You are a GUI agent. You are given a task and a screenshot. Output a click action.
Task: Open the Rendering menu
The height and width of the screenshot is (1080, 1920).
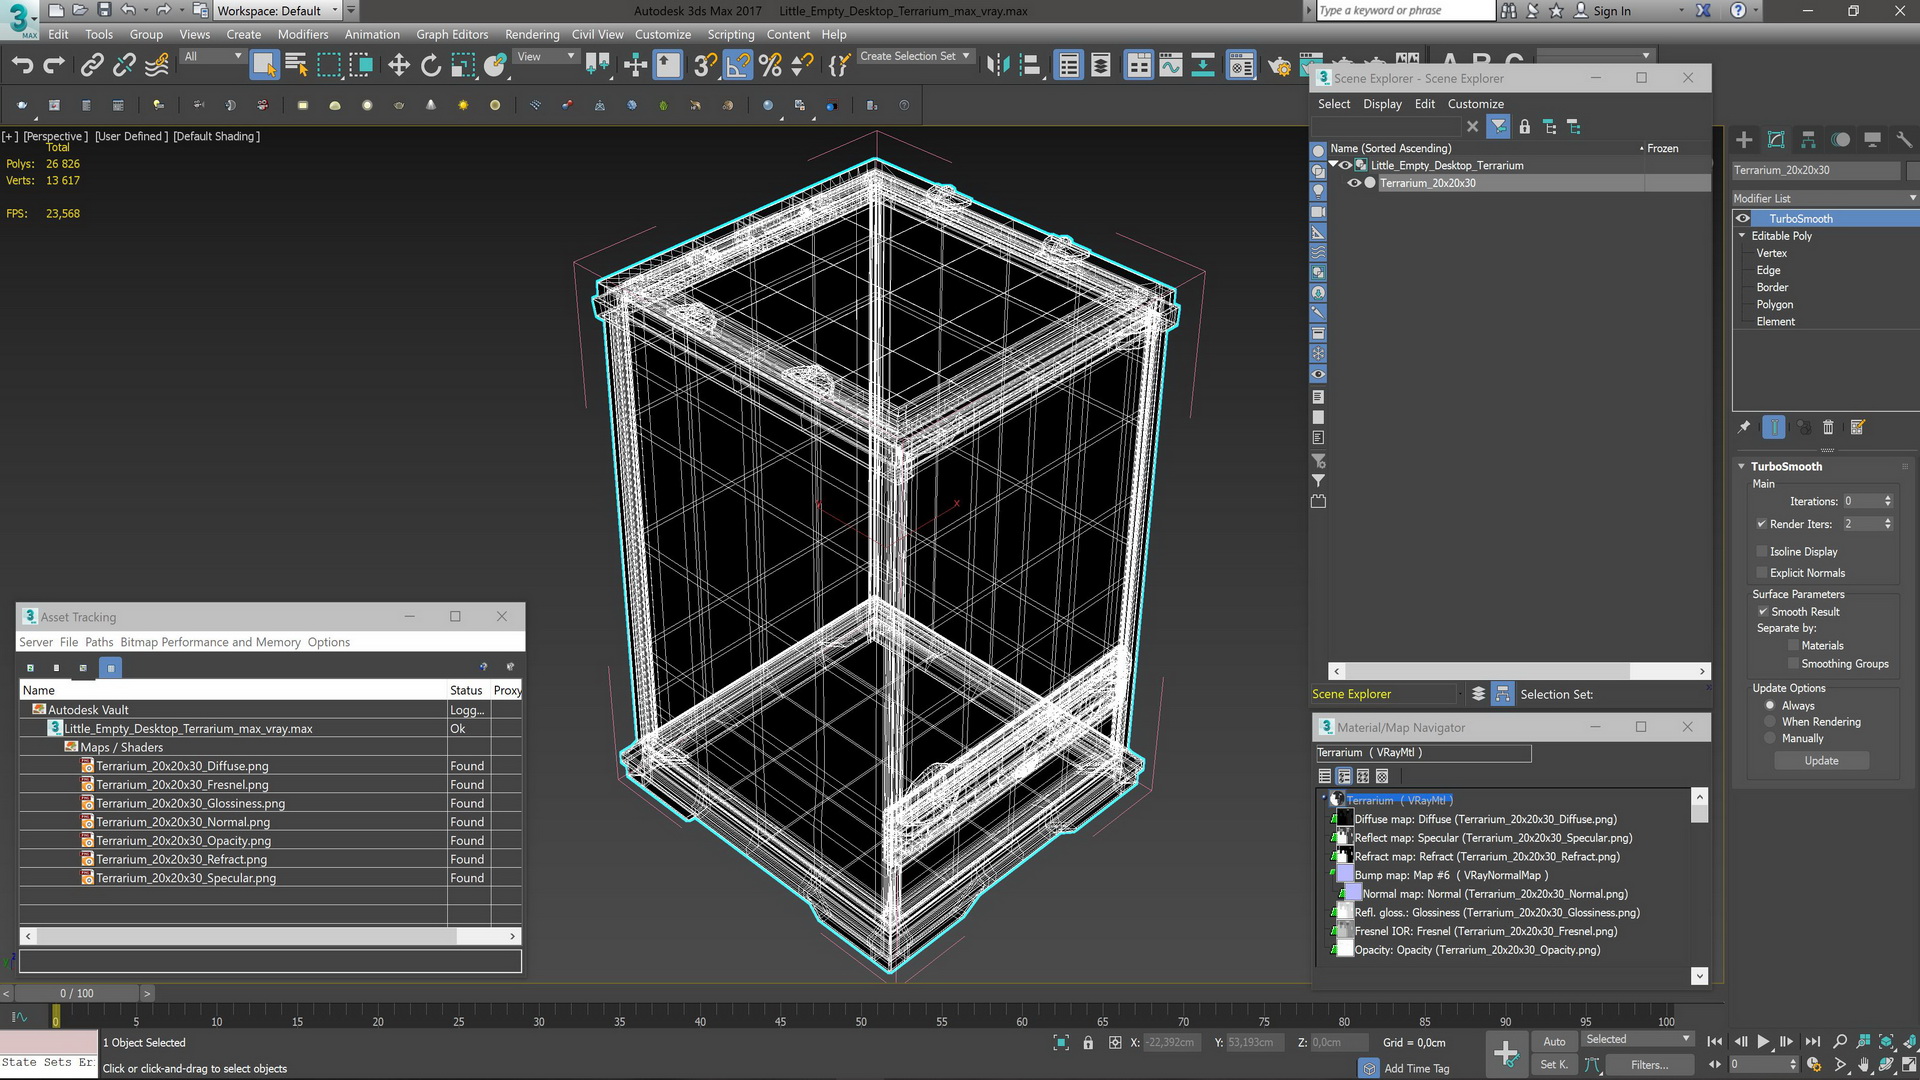point(531,34)
